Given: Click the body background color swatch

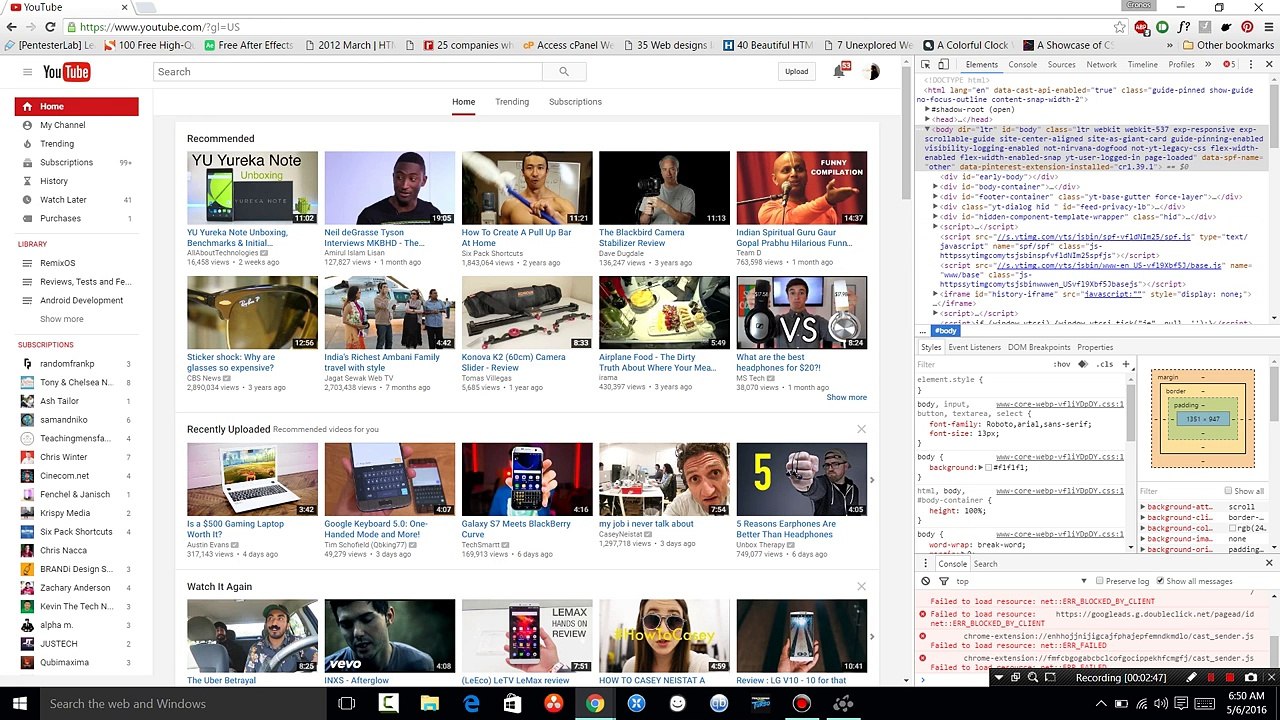Looking at the screenshot, I should (989, 468).
